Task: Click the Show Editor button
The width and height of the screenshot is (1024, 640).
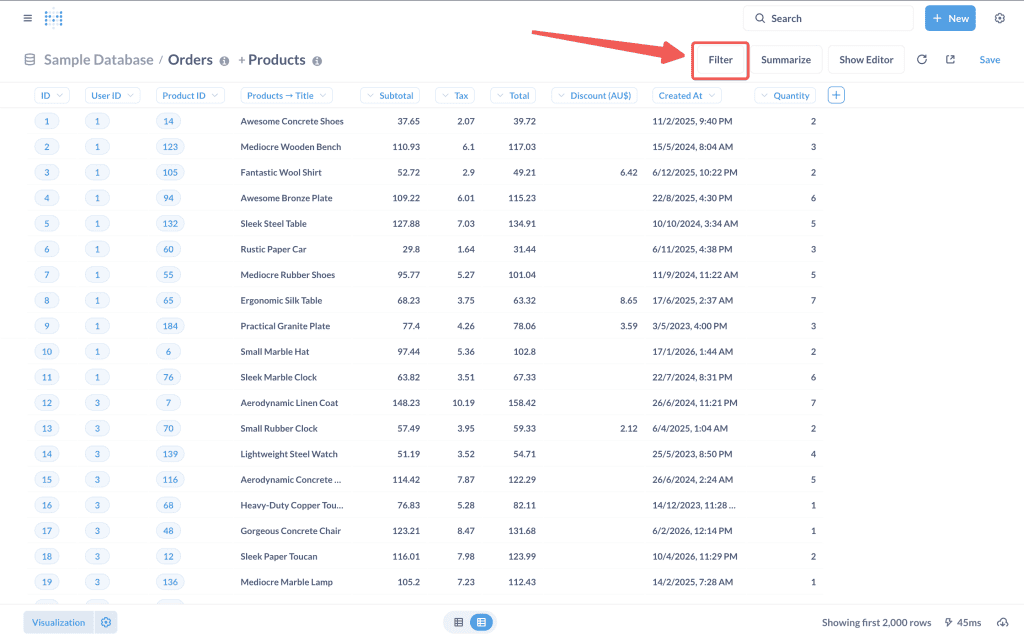Action: tap(866, 60)
